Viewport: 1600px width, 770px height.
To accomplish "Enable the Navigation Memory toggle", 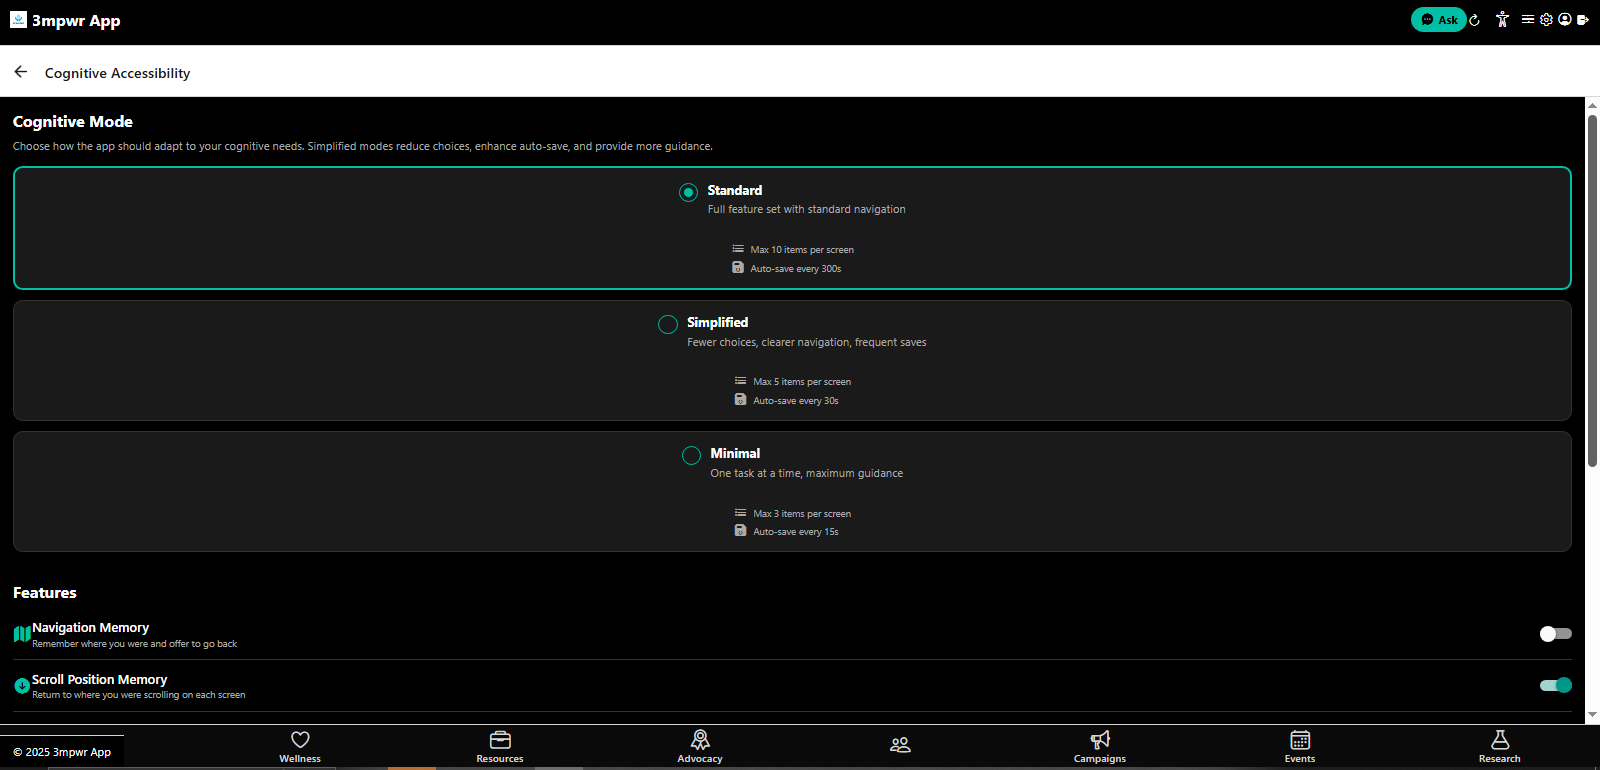I will point(1555,633).
